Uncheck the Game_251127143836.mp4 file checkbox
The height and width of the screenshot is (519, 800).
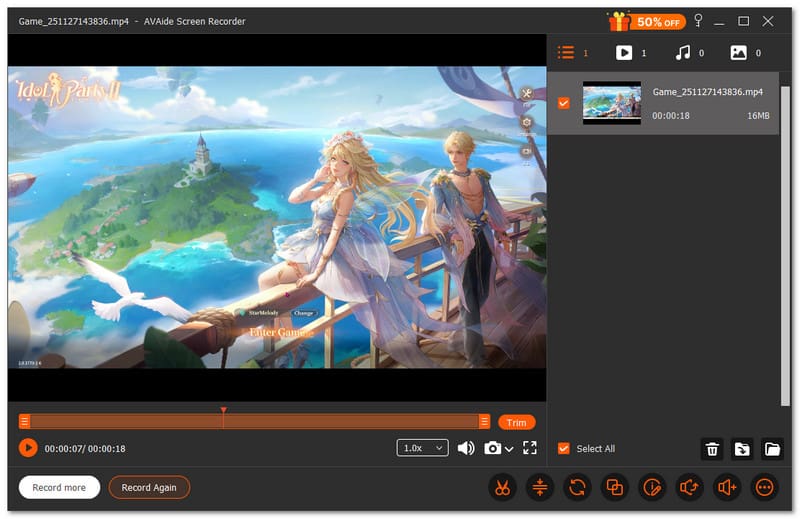(564, 103)
